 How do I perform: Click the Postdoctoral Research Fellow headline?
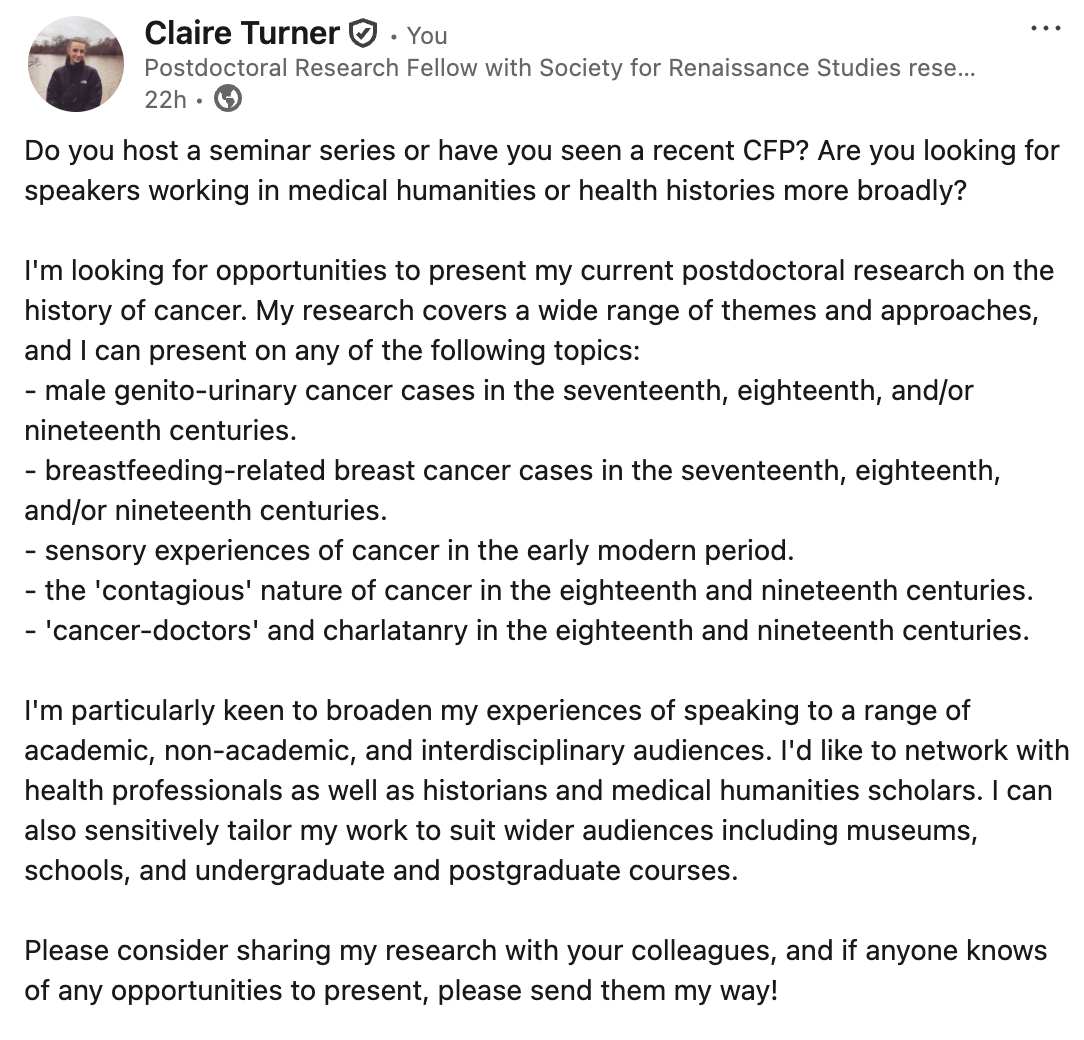pos(559,68)
